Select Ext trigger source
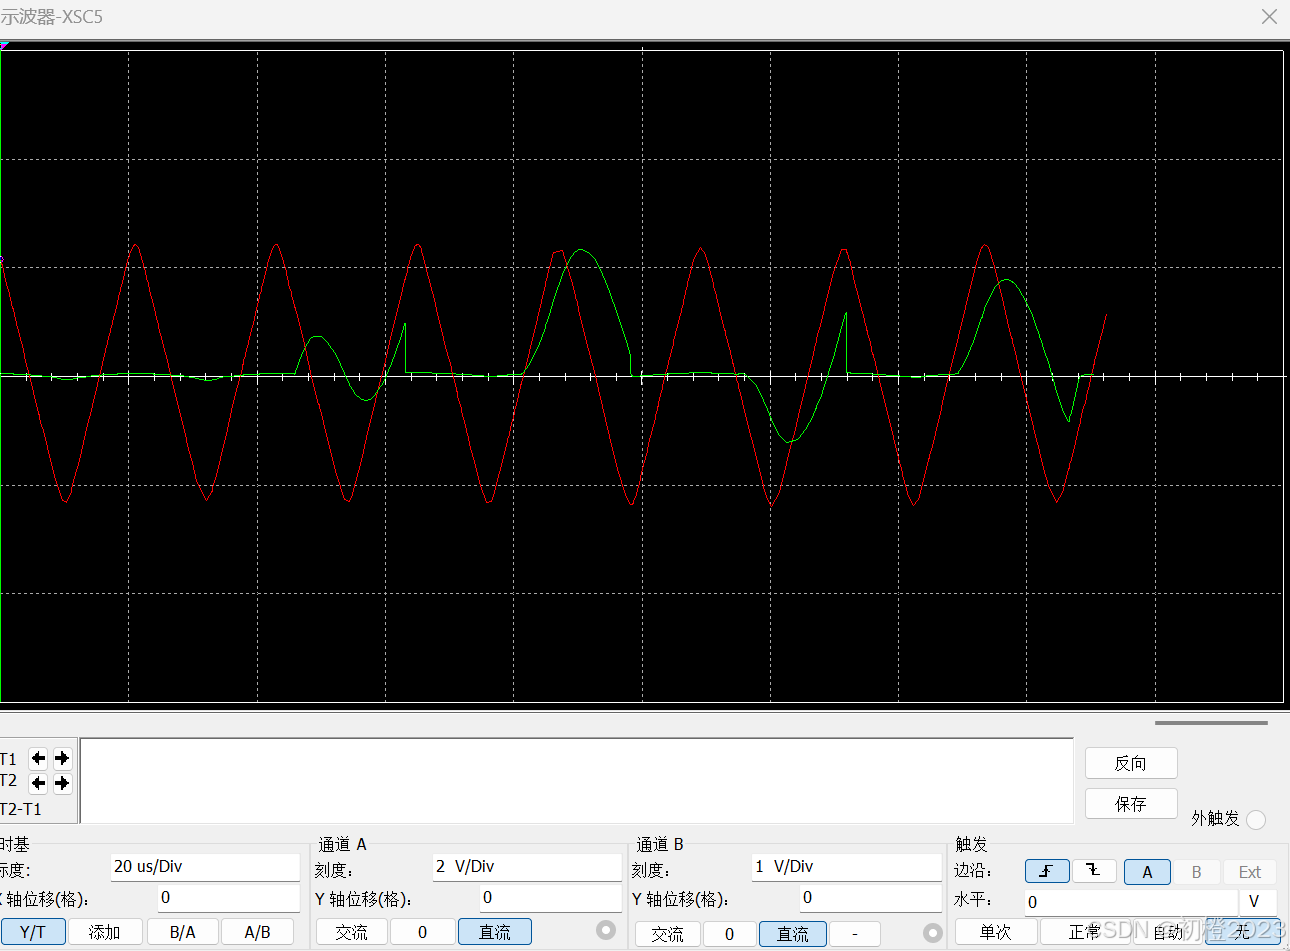Image resolution: width=1290 pixels, height=951 pixels. 1250,872
